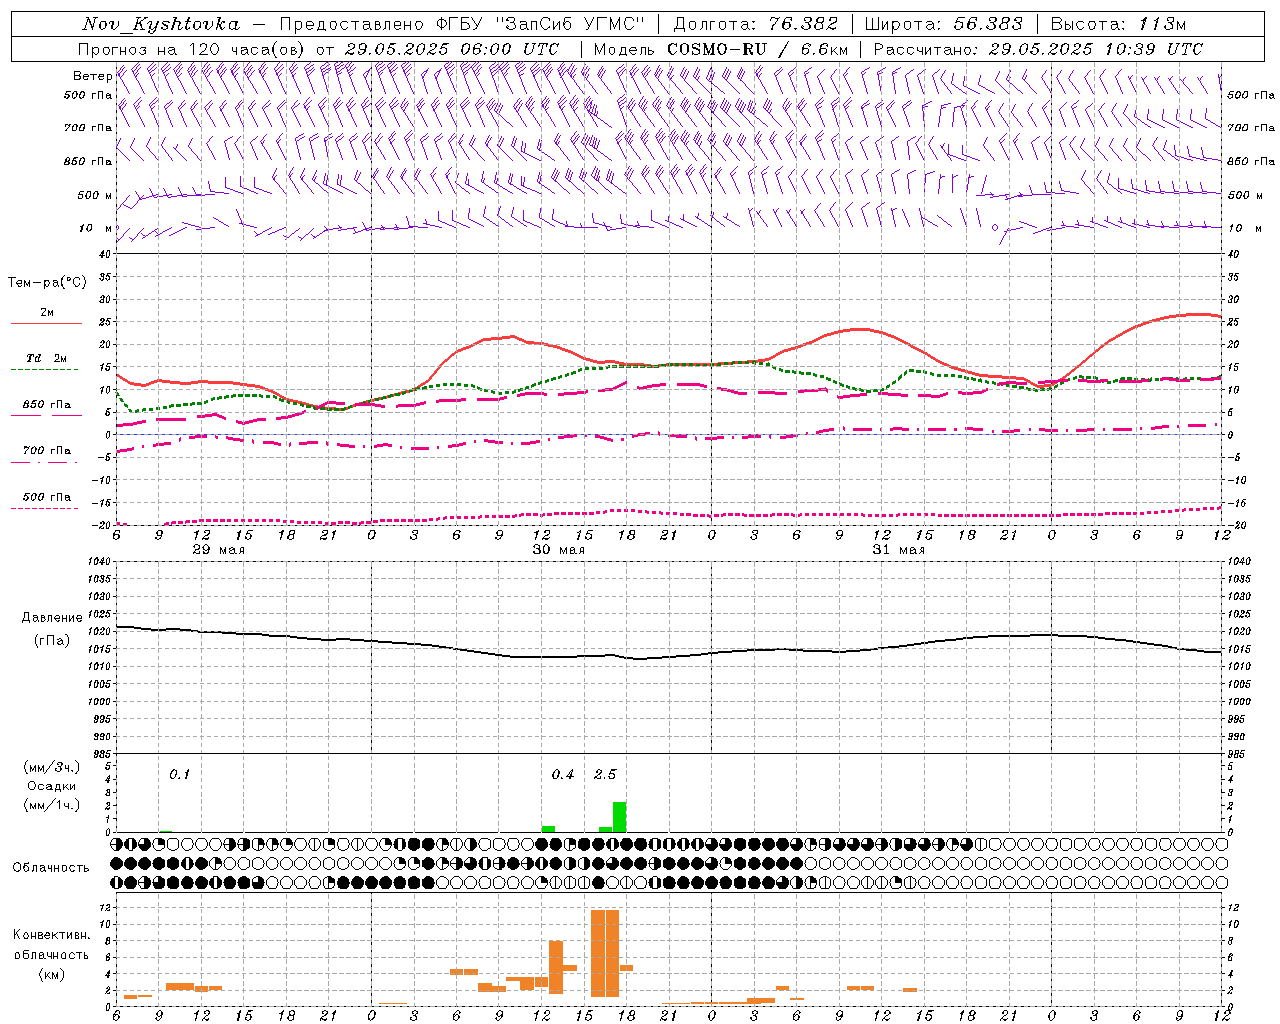Image resolution: width=1280 pixels, height=1024 pixels.
Task: Click the 2.5 precipitation amount value
Action: point(605,774)
